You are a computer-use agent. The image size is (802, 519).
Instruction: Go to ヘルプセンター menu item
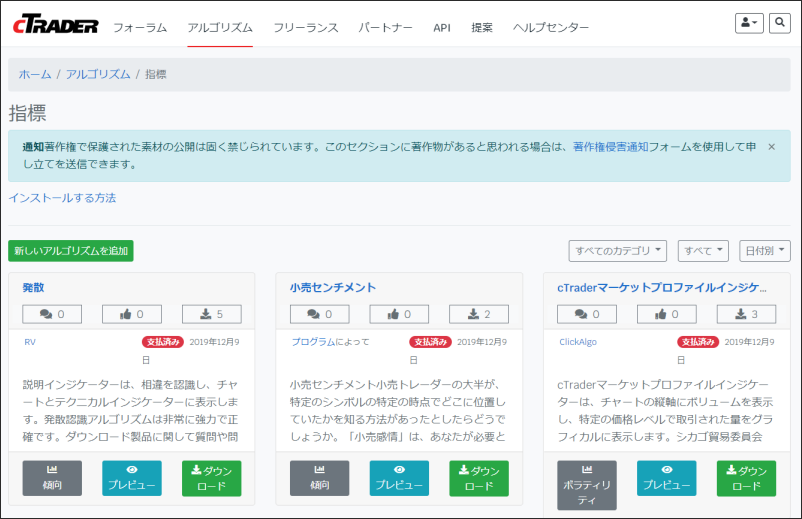(x=550, y=27)
